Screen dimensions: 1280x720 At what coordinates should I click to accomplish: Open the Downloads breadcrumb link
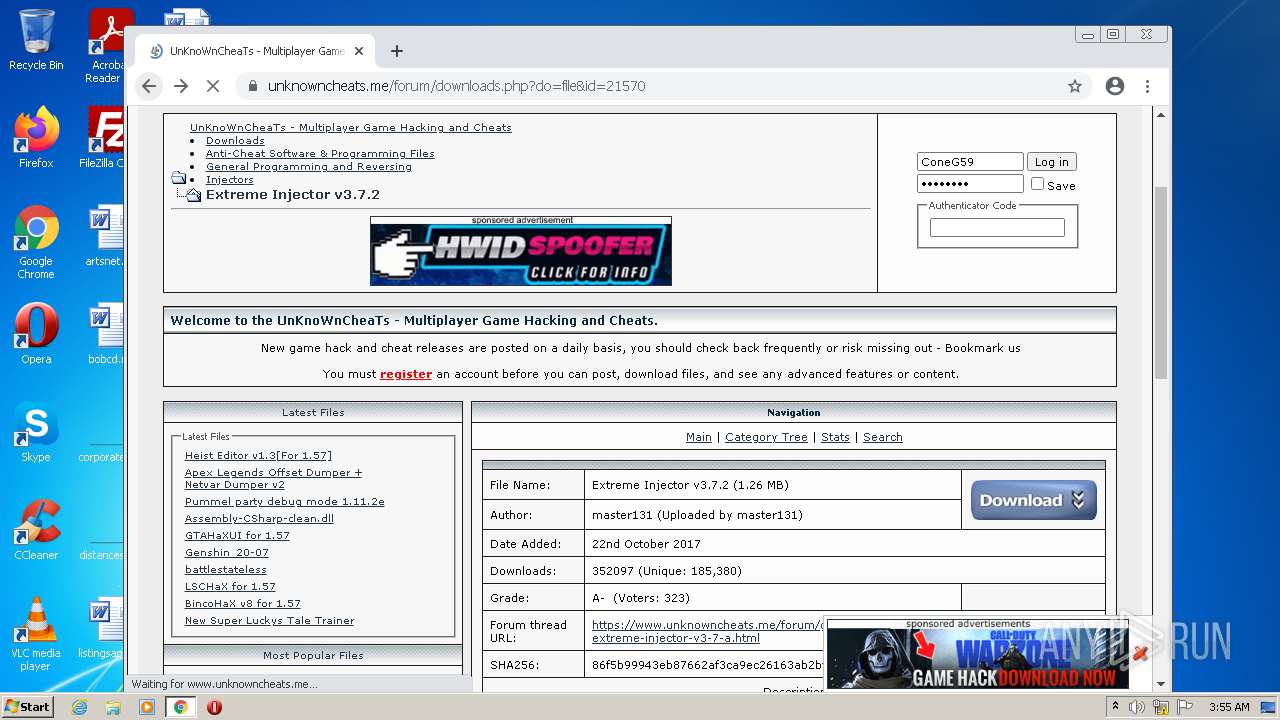(x=235, y=141)
